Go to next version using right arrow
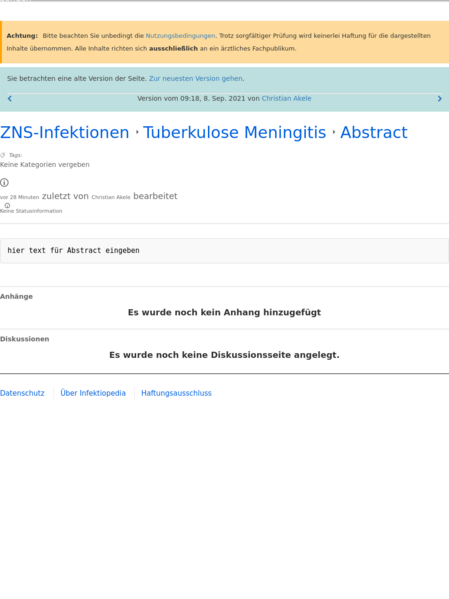 [x=439, y=99]
